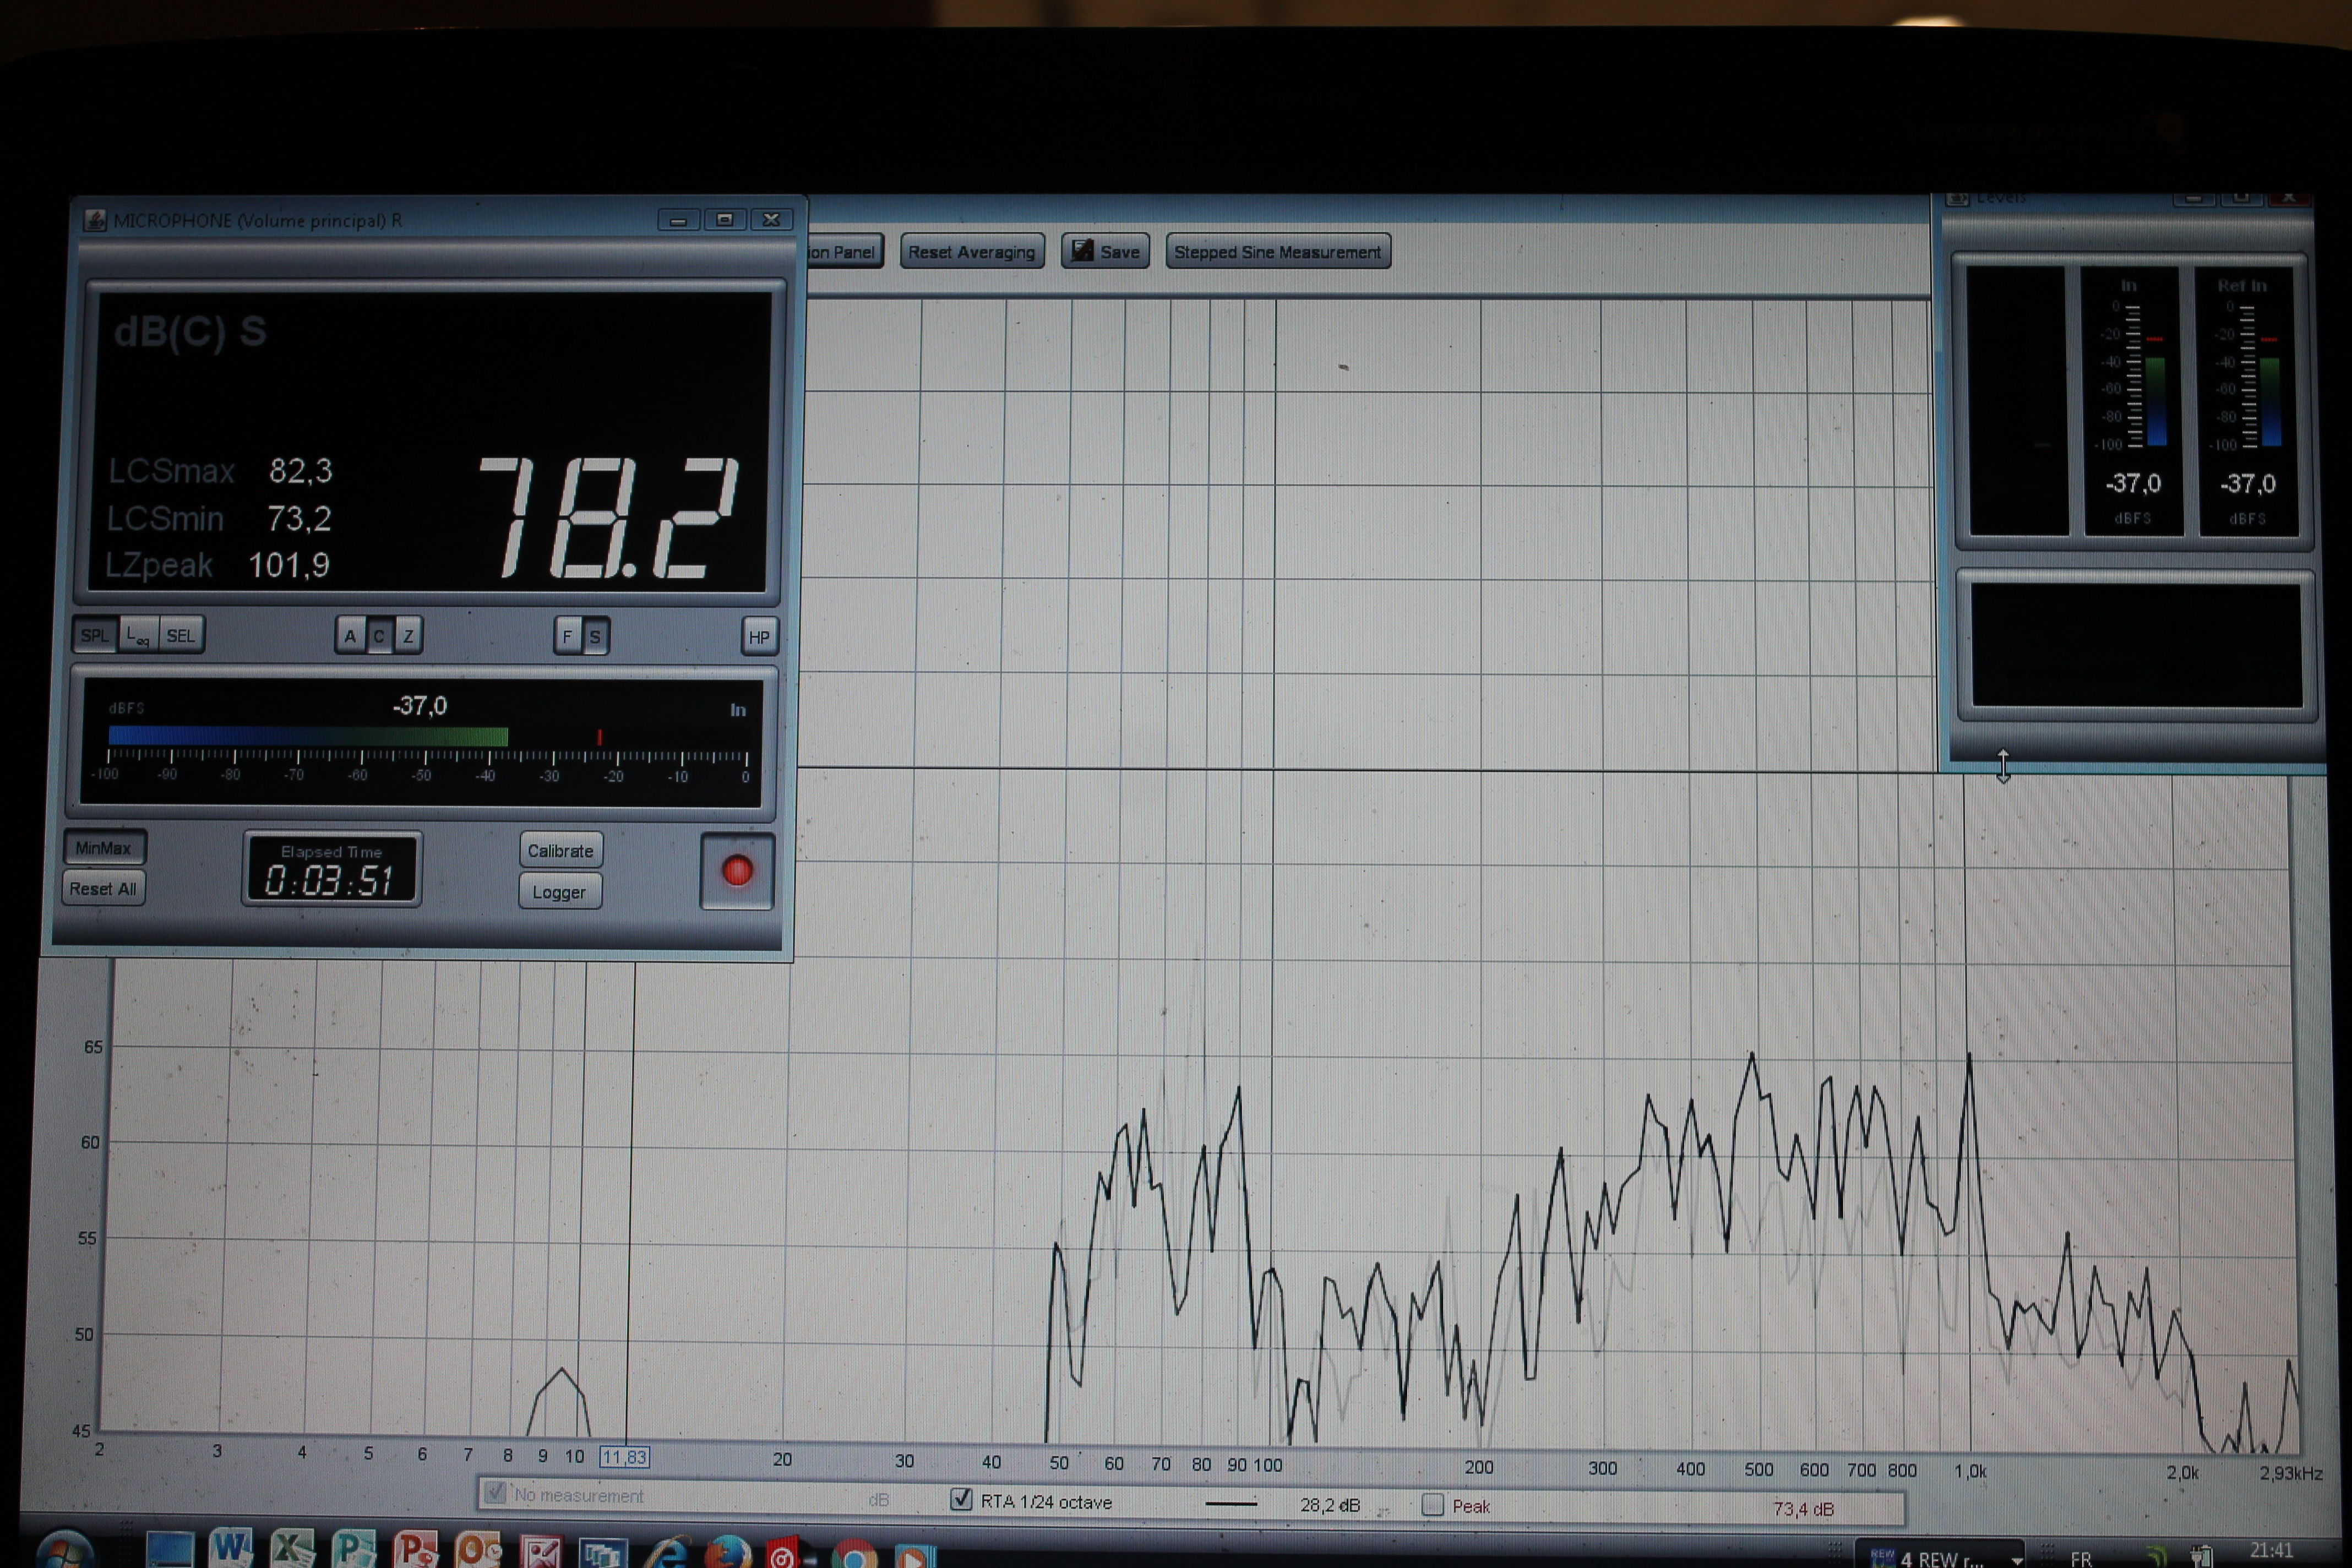Click the Calibrate button
The image size is (2352, 1568).
tap(560, 851)
